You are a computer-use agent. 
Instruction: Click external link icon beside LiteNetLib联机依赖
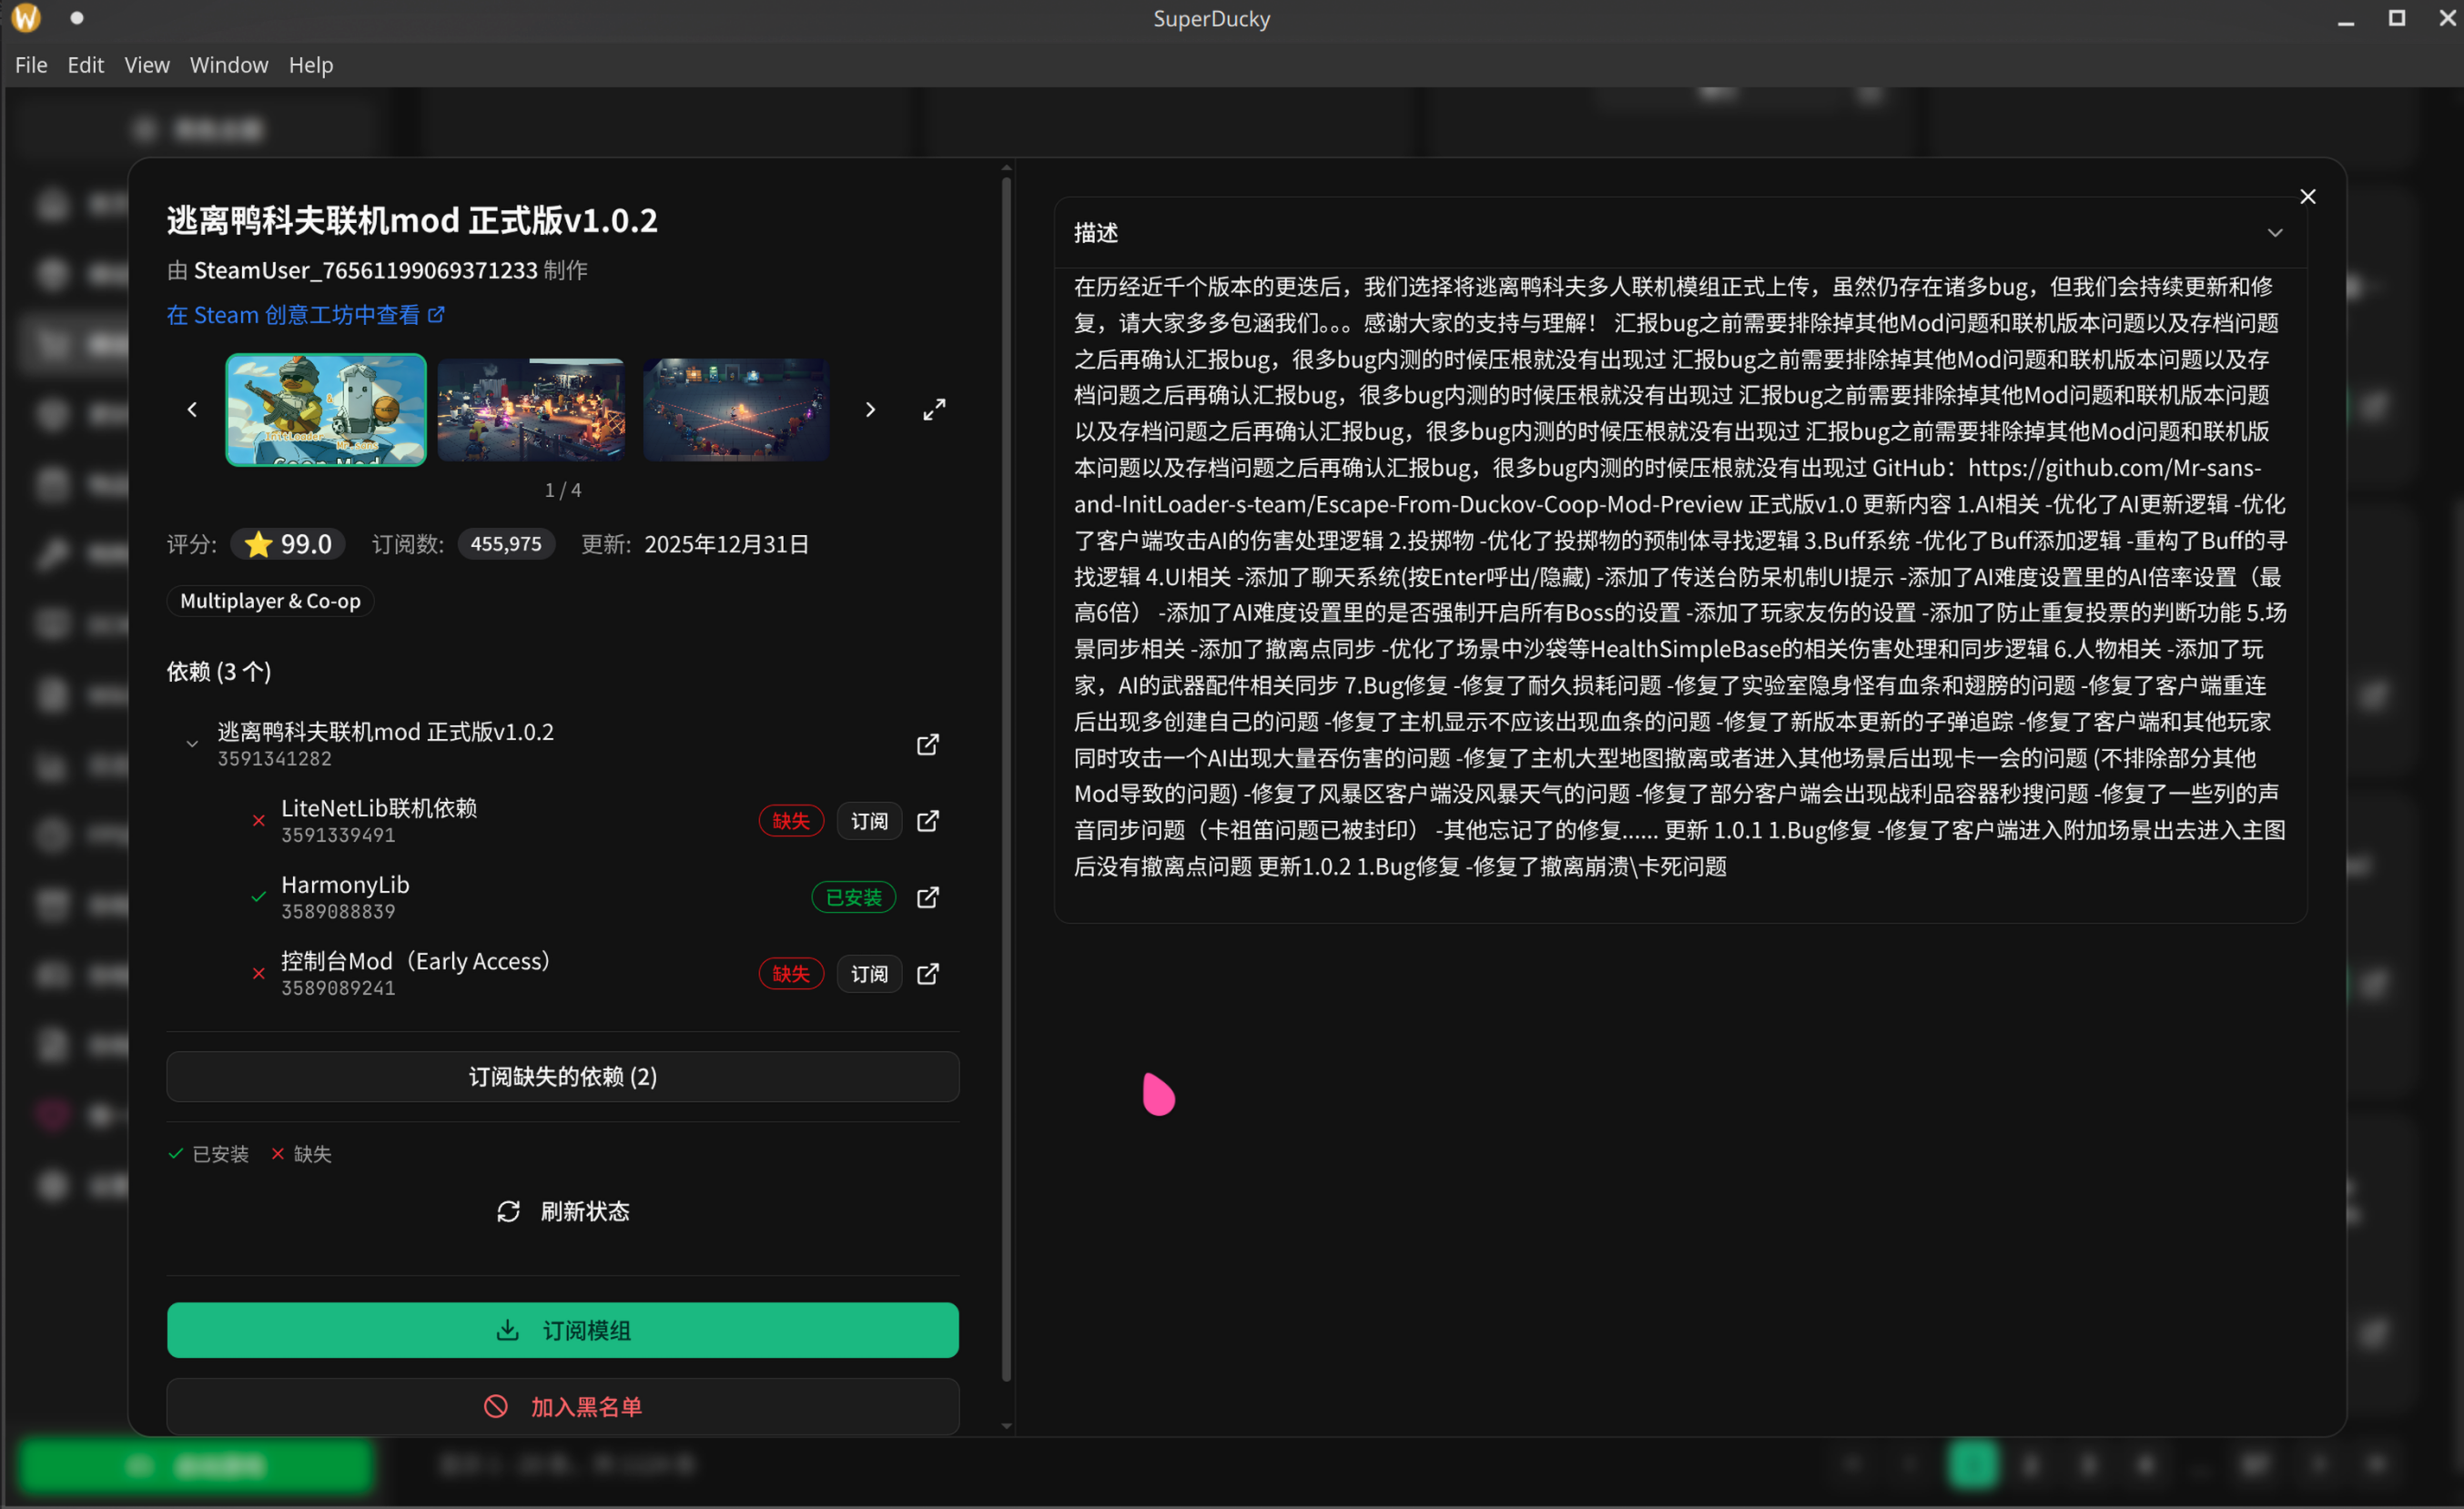tap(927, 820)
